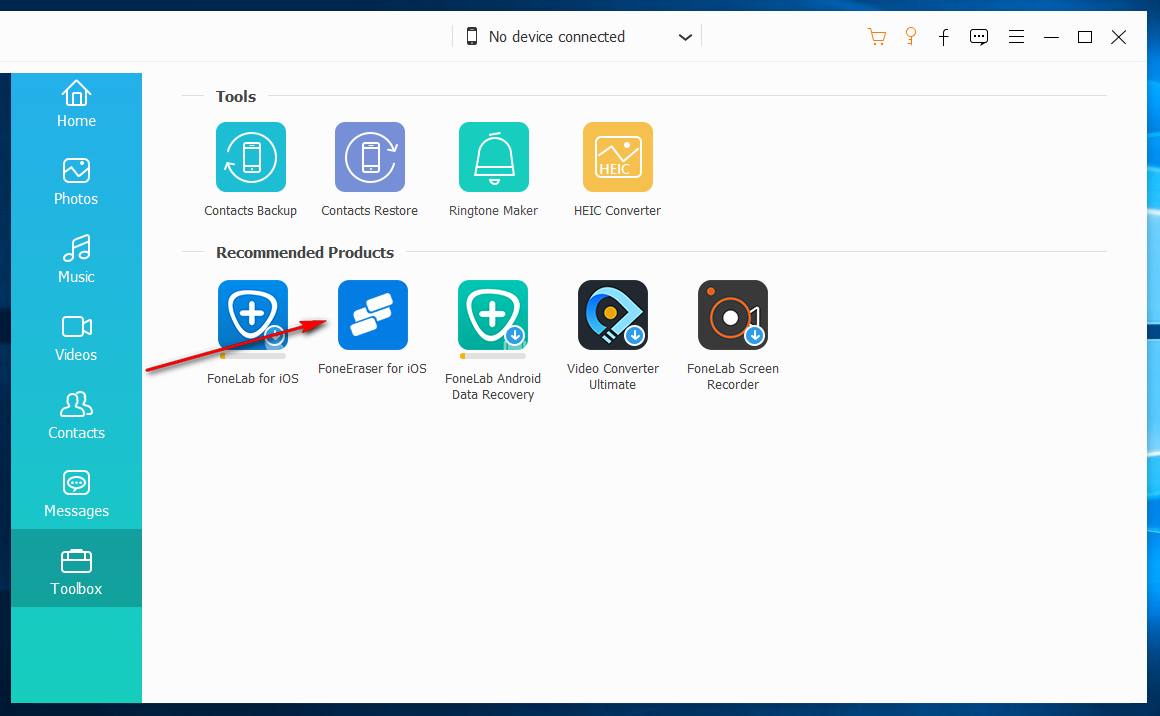The width and height of the screenshot is (1160, 716).
Task: Open the Music section
Action: pos(76,260)
